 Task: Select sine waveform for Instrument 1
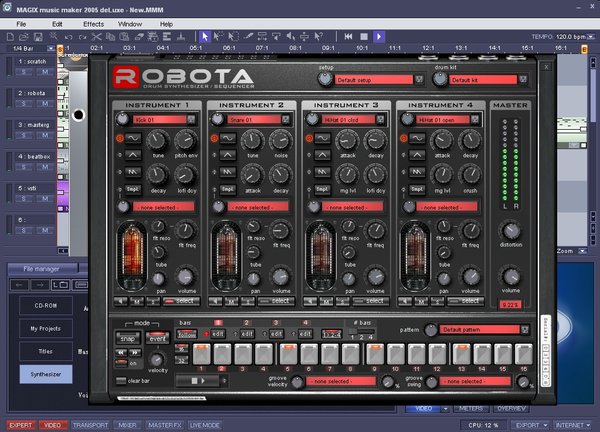point(133,138)
